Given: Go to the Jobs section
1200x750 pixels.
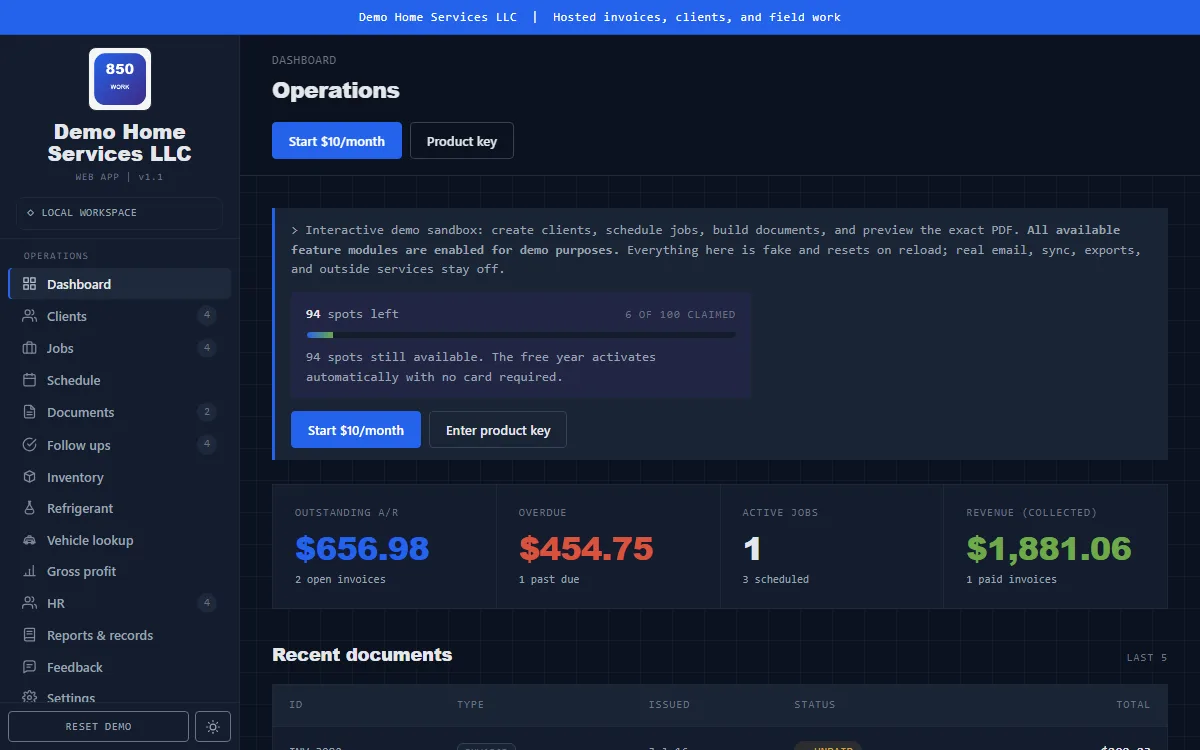Looking at the screenshot, I should (x=120, y=348).
